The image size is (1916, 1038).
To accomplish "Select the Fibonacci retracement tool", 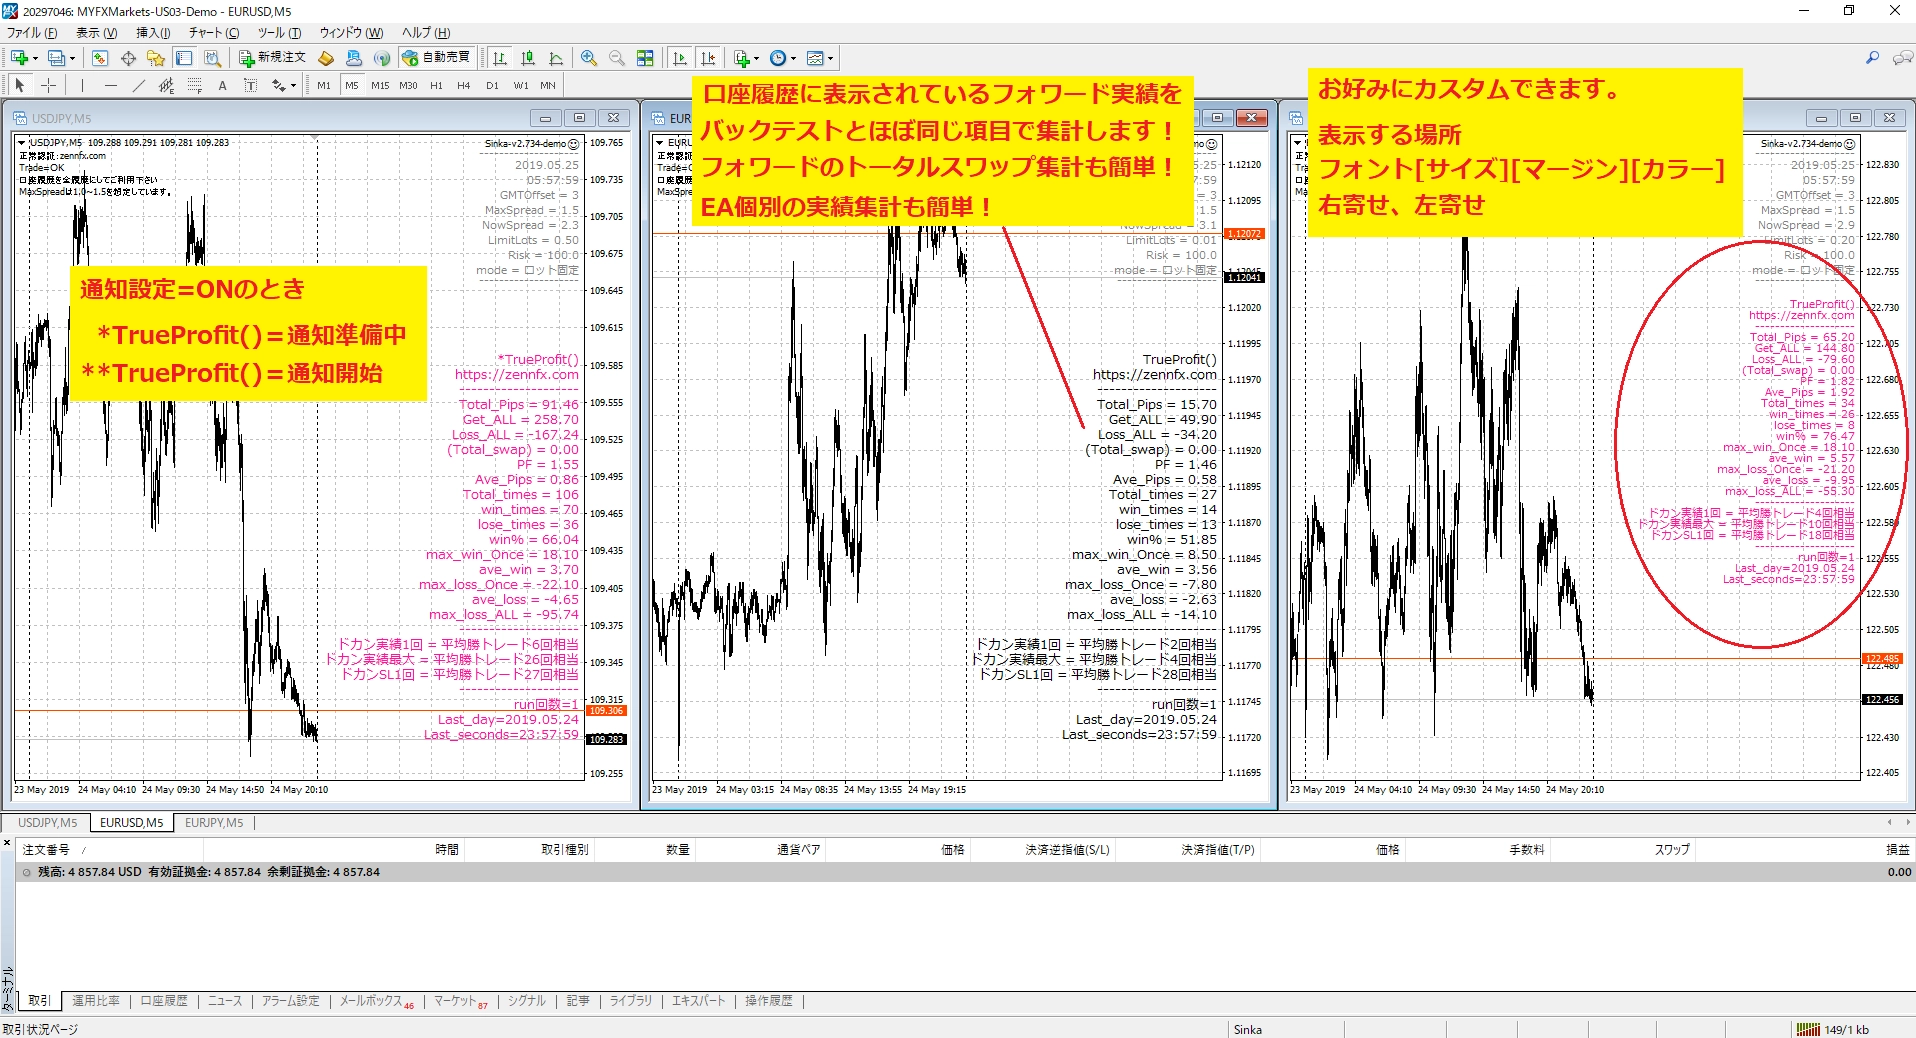I will tap(195, 85).
